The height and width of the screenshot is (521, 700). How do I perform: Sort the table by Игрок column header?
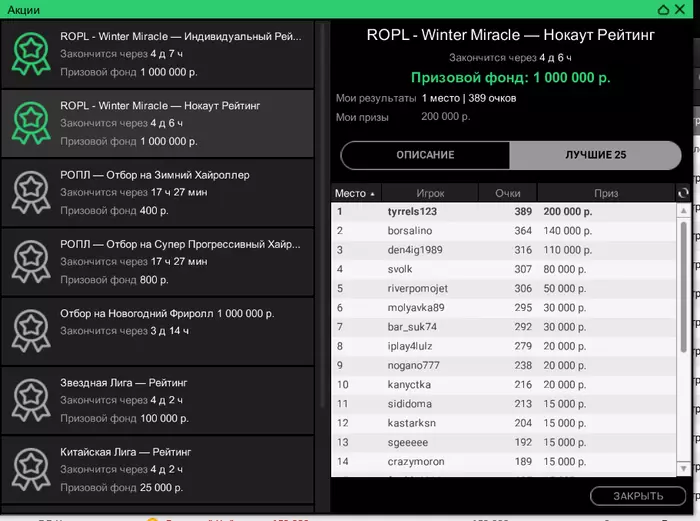coord(430,193)
